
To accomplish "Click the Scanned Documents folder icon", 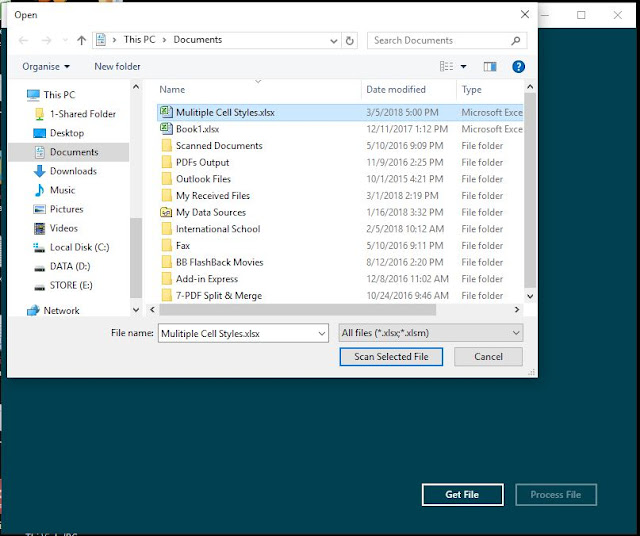I will click(x=167, y=146).
